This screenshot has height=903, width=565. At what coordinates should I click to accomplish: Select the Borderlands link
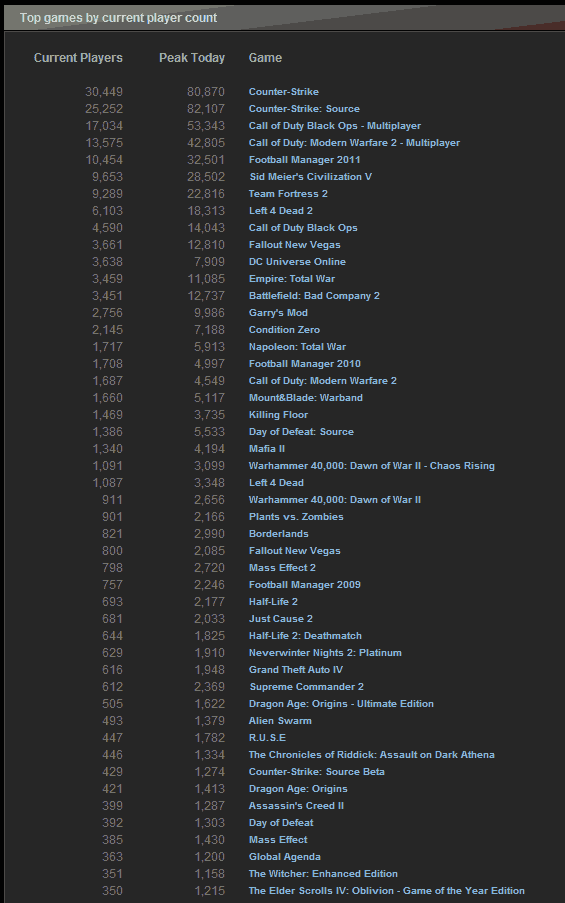pyautogui.click(x=278, y=533)
